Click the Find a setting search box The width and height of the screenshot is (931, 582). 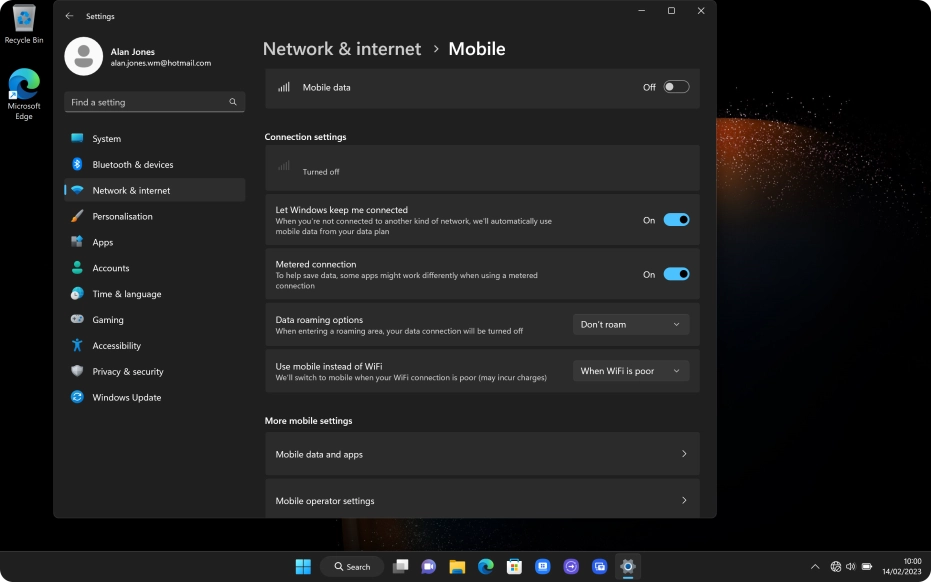pyautogui.click(x=150, y=102)
